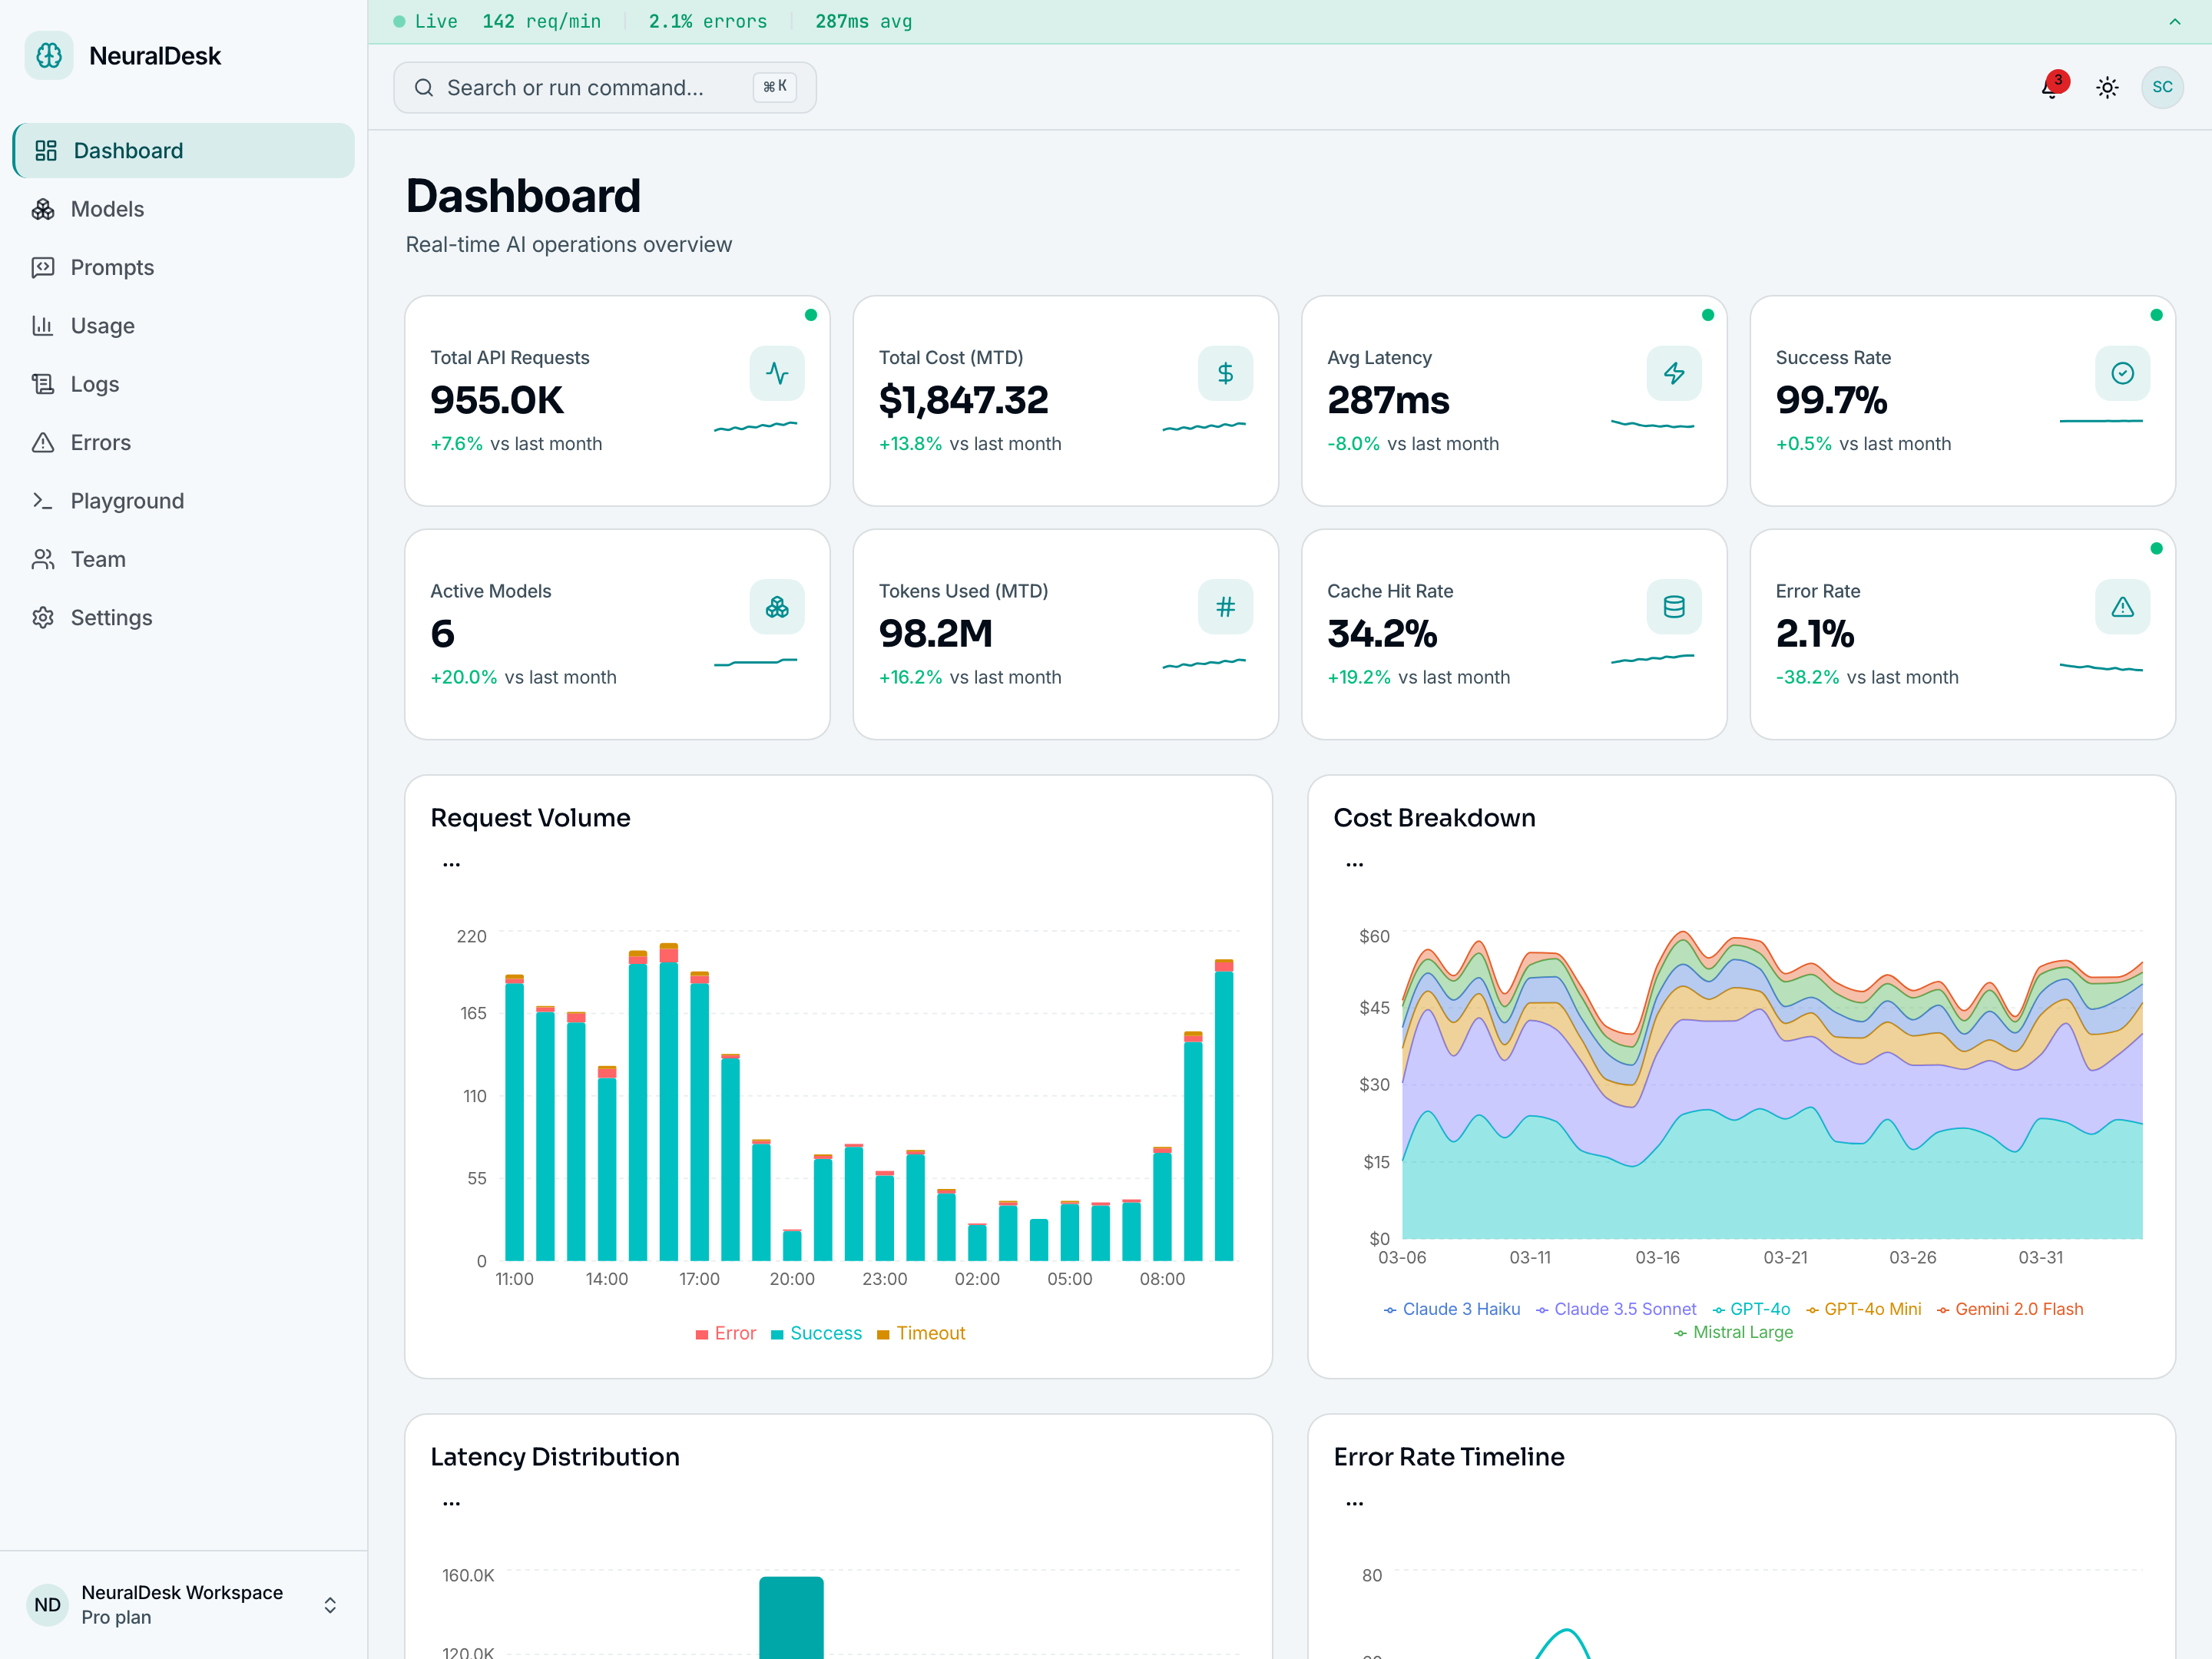Collapse the live status bar with the chevron
Image resolution: width=2212 pixels, height=1659 pixels.
click(2174, 21)
